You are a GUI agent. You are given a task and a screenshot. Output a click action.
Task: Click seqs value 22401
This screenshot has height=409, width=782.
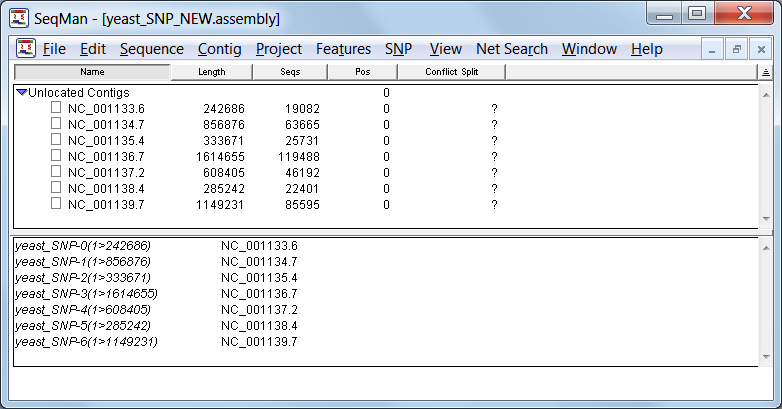pos(302,189)
